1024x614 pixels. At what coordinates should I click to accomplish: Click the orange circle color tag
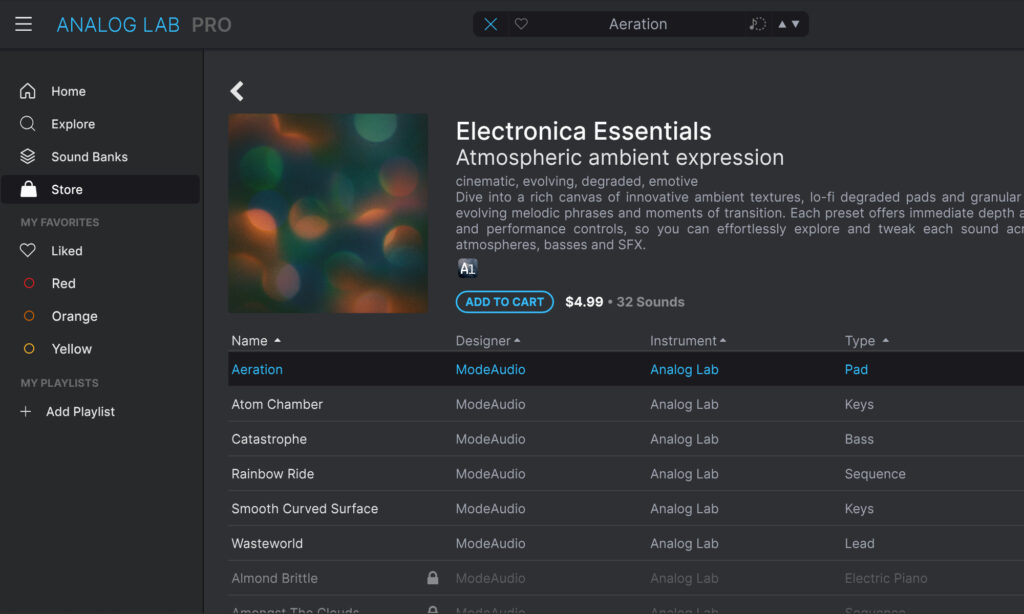tap(29, 315)
